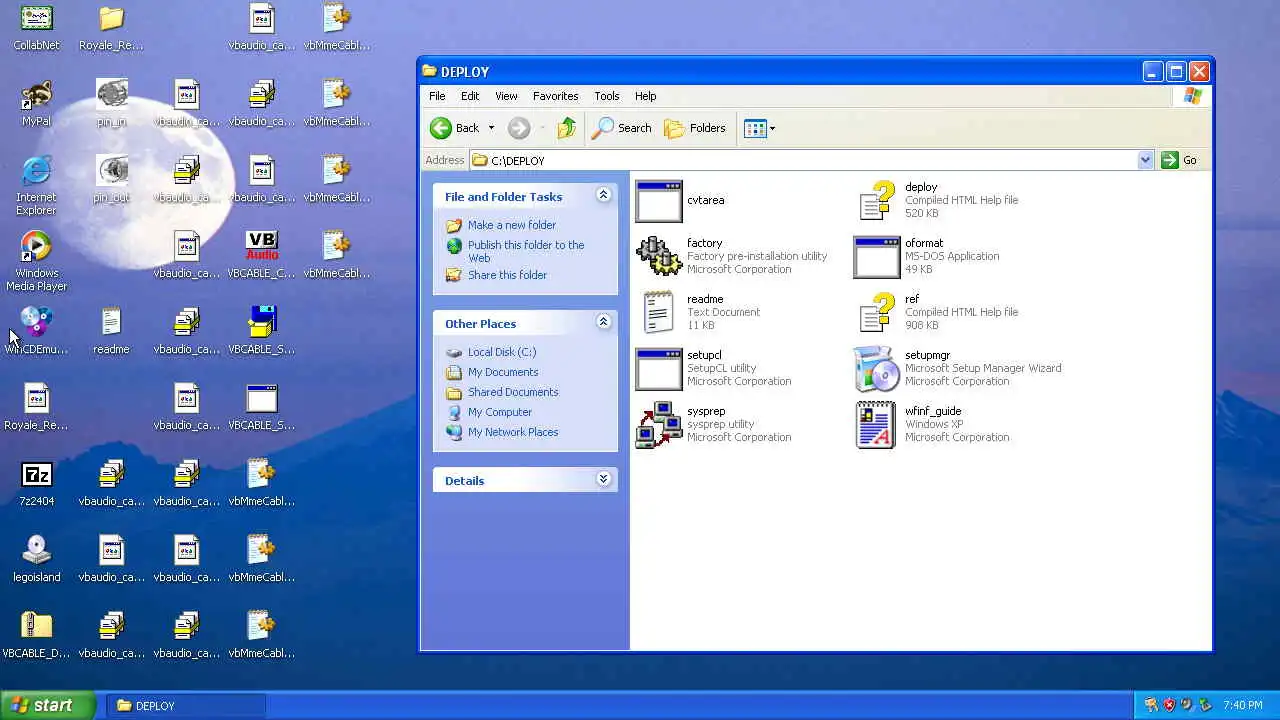
Task: Open the Back history dropdown arrow
Action: [x=491, y=128]
